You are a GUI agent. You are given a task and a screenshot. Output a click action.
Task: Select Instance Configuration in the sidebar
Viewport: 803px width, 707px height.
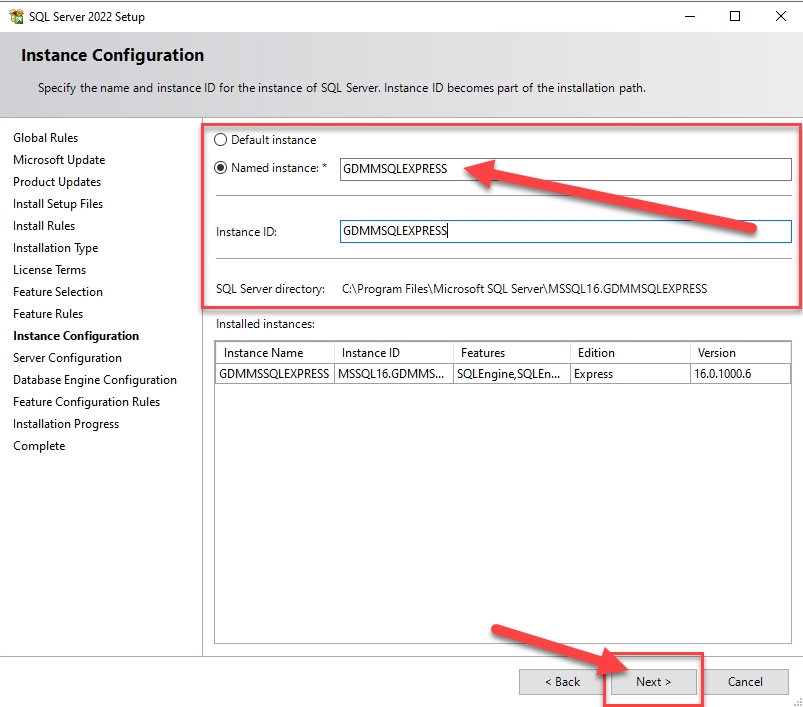(x=76, y=336)
